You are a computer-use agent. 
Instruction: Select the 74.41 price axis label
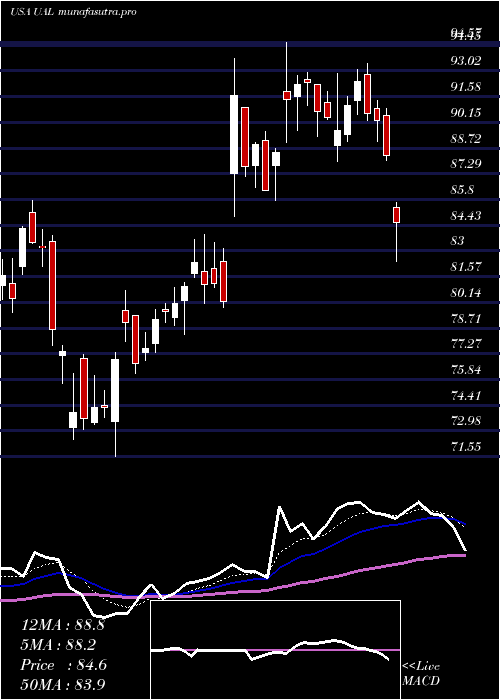point(466,395)
